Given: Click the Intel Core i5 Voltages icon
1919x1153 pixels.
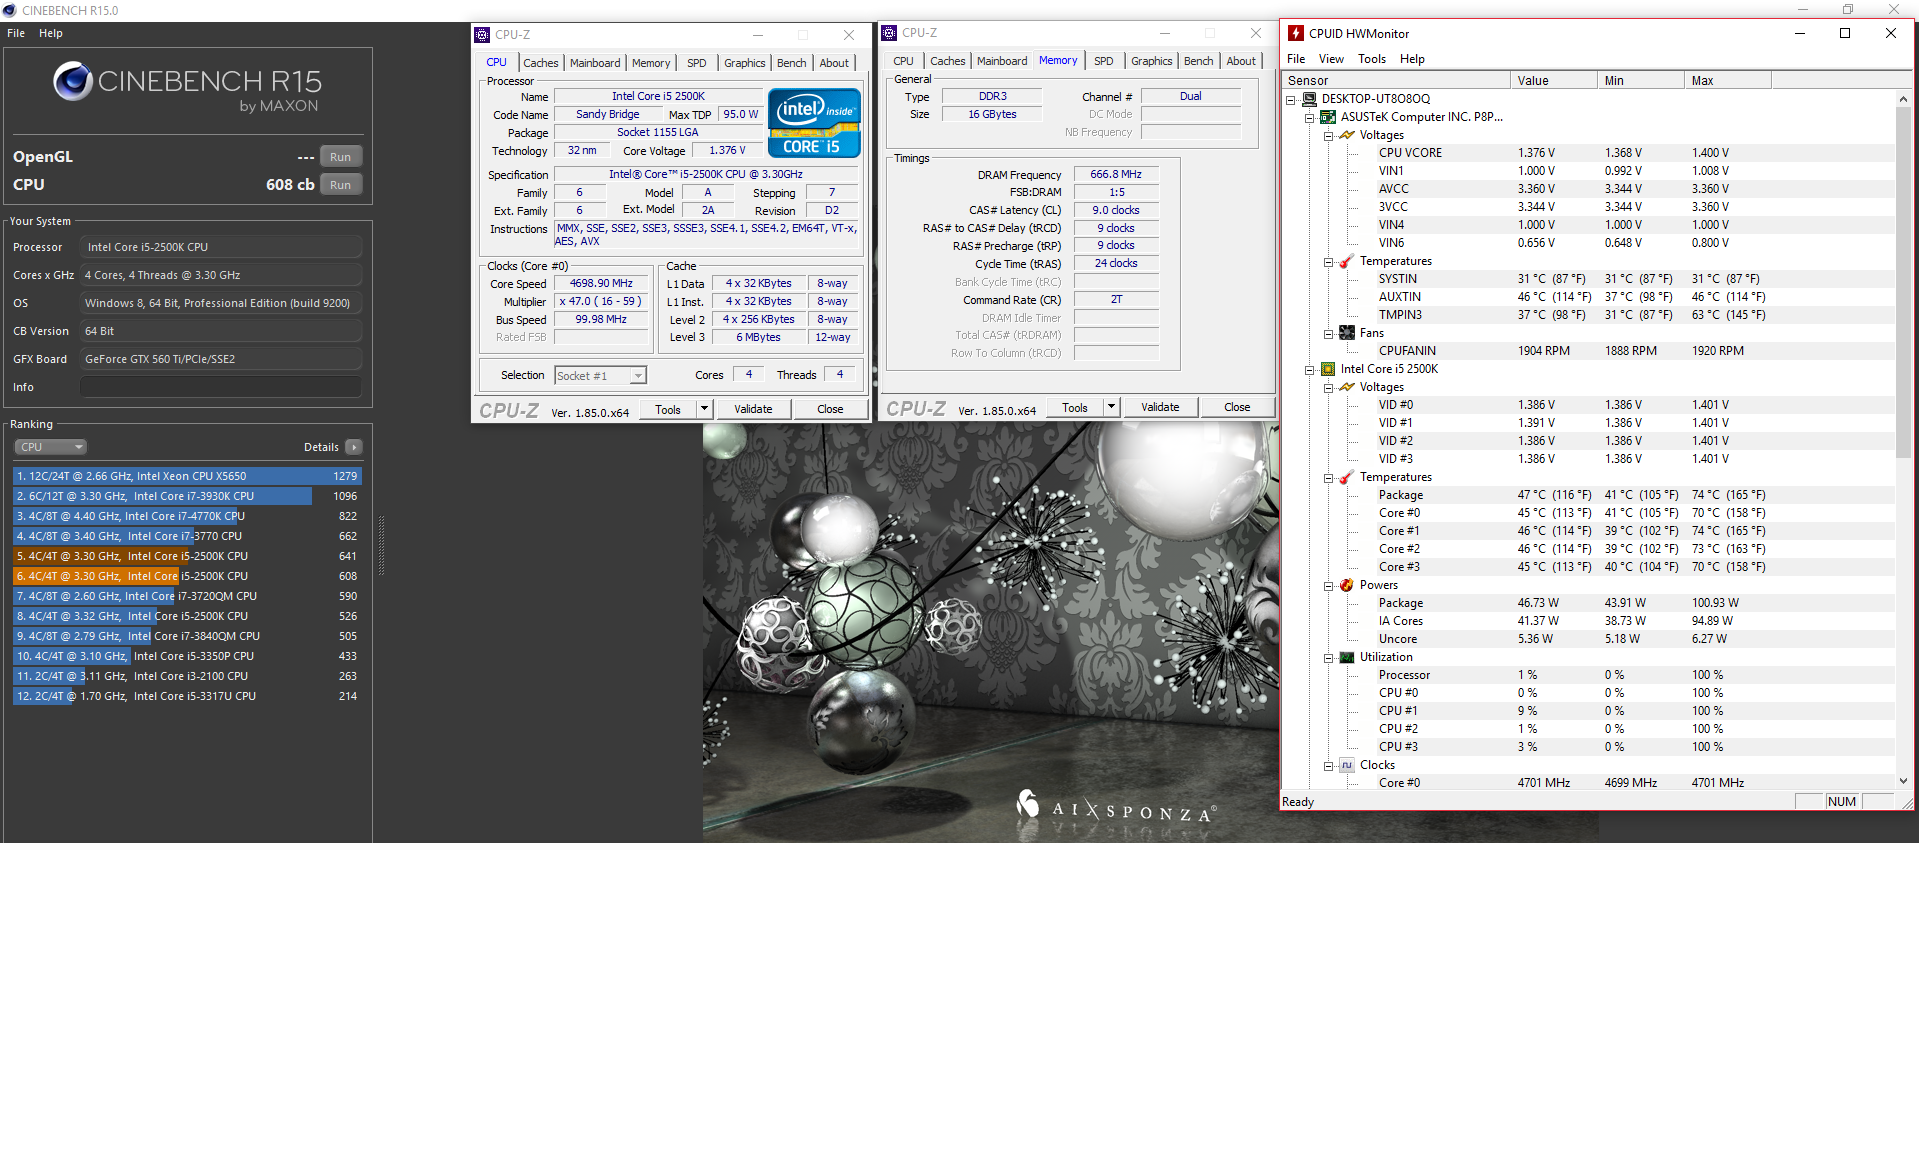Looking at the screenshot, I should pos(1347,387).
